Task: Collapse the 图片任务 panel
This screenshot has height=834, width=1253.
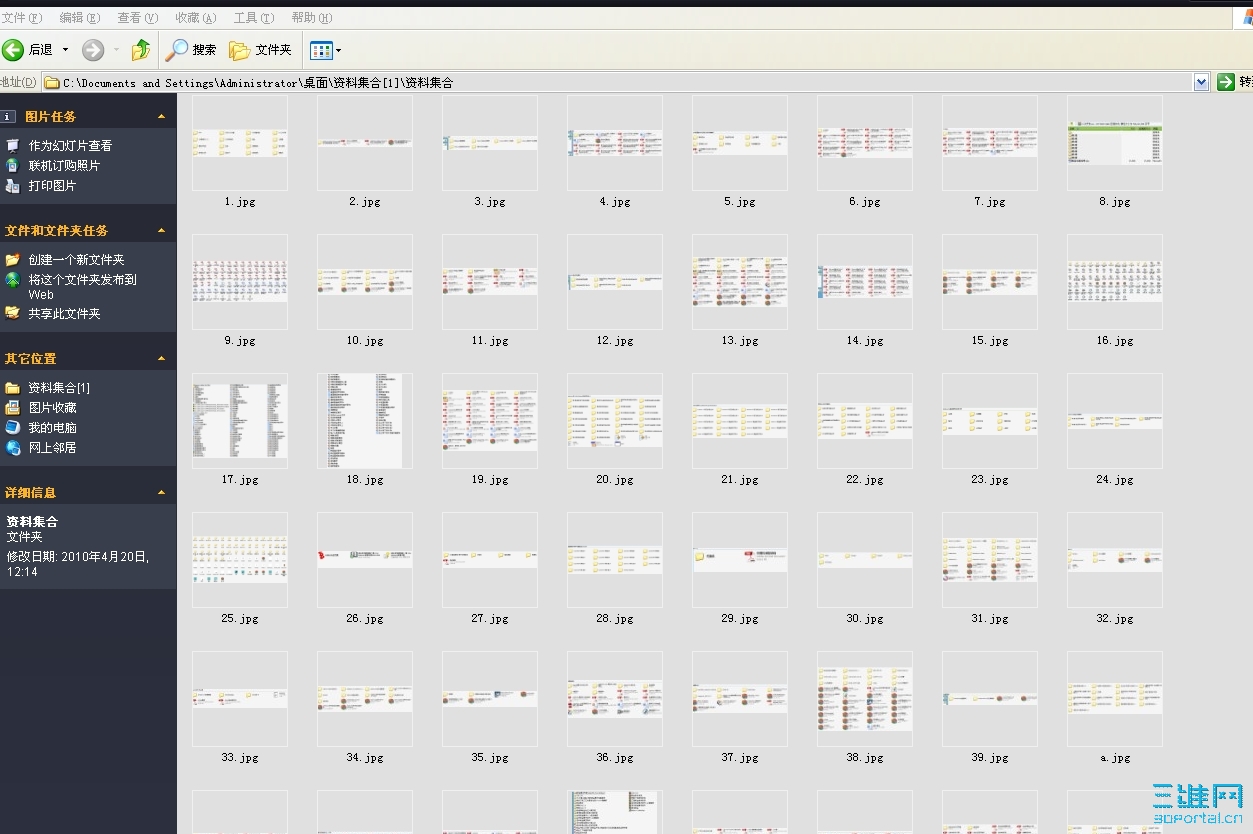Action: coord(162,117)
